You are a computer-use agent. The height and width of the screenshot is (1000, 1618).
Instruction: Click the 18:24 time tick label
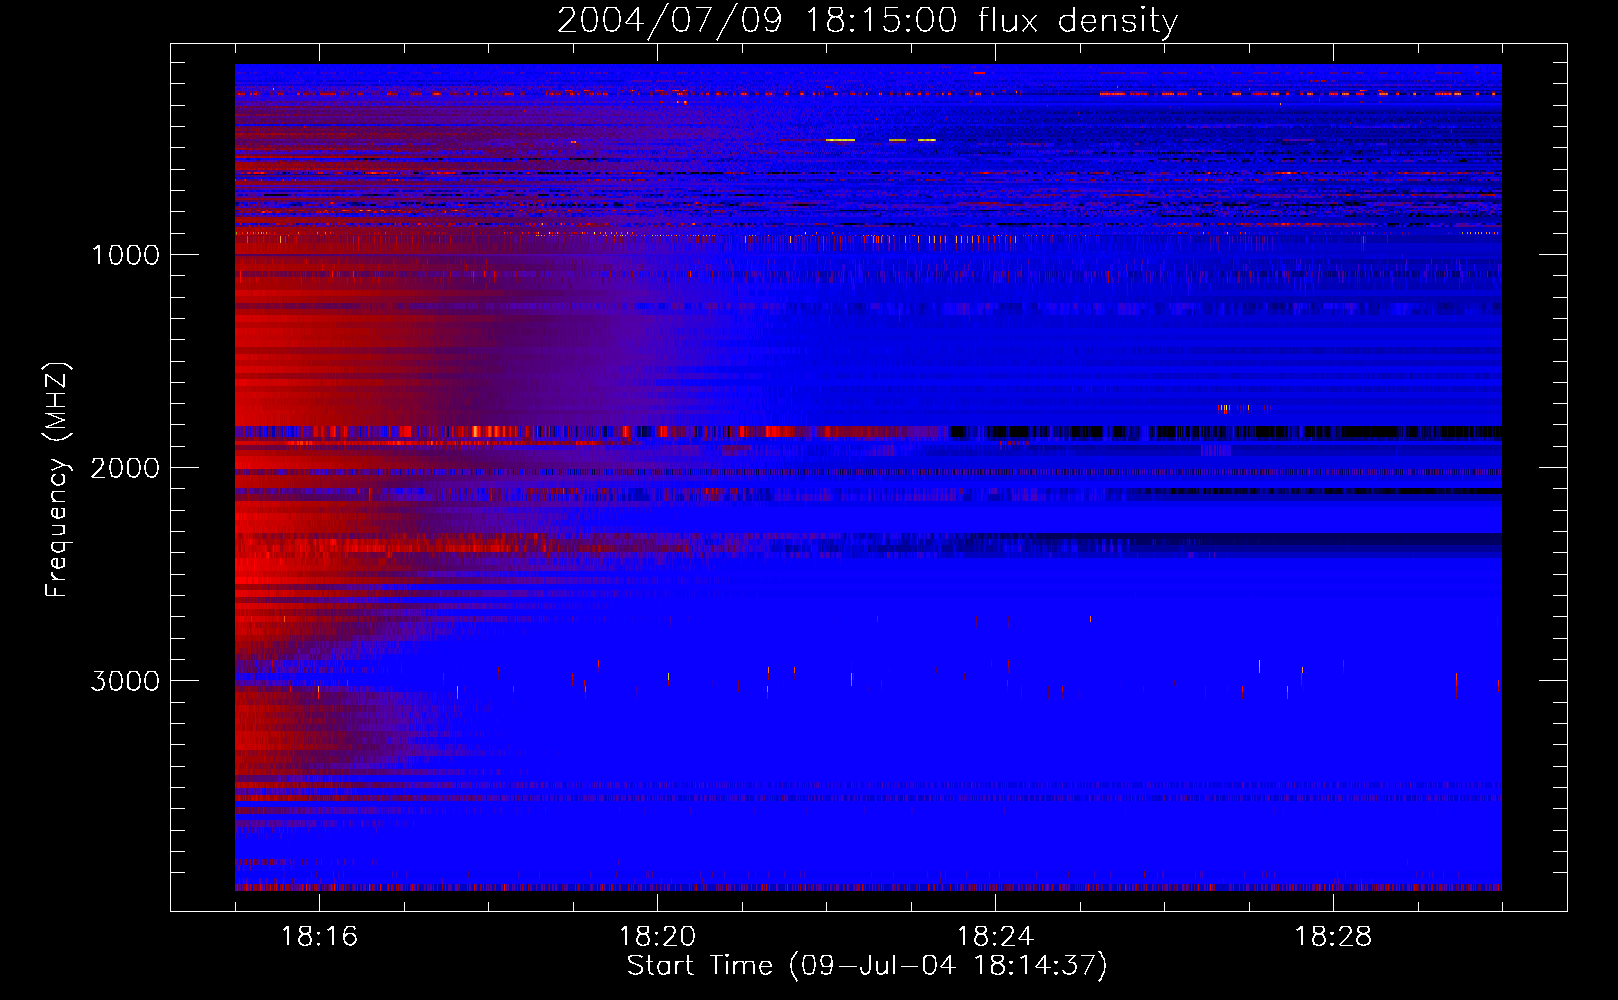click(x=995, y=937)
